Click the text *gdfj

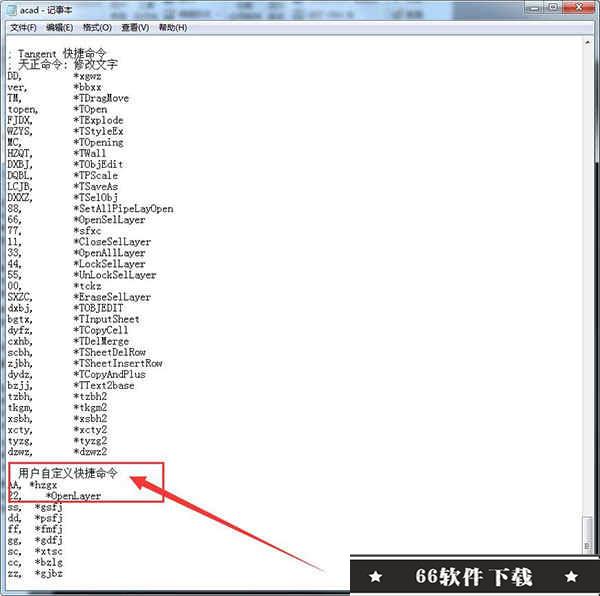[x=49, y=541]
